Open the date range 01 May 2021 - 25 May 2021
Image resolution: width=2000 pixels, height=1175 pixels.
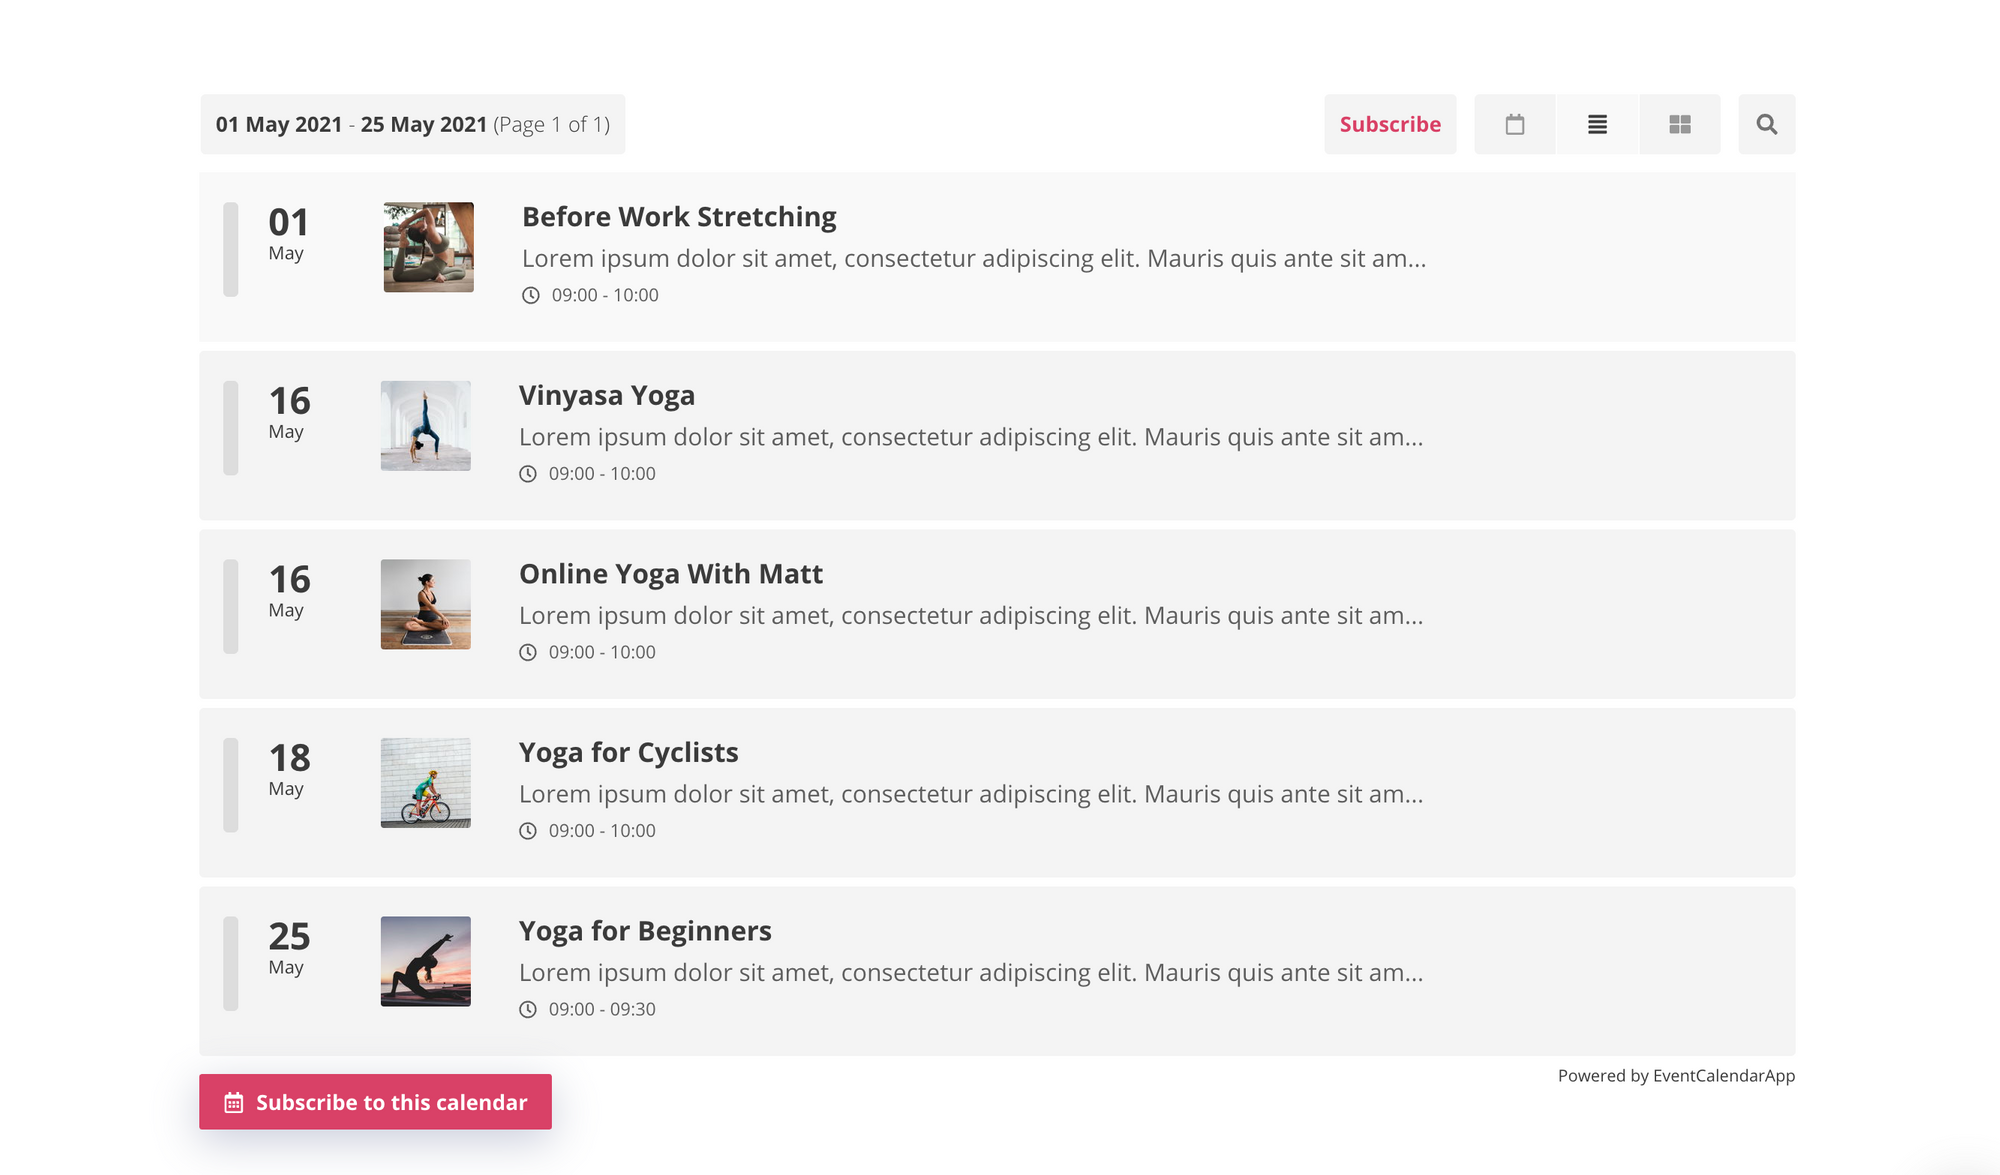(x=413, y=124)
